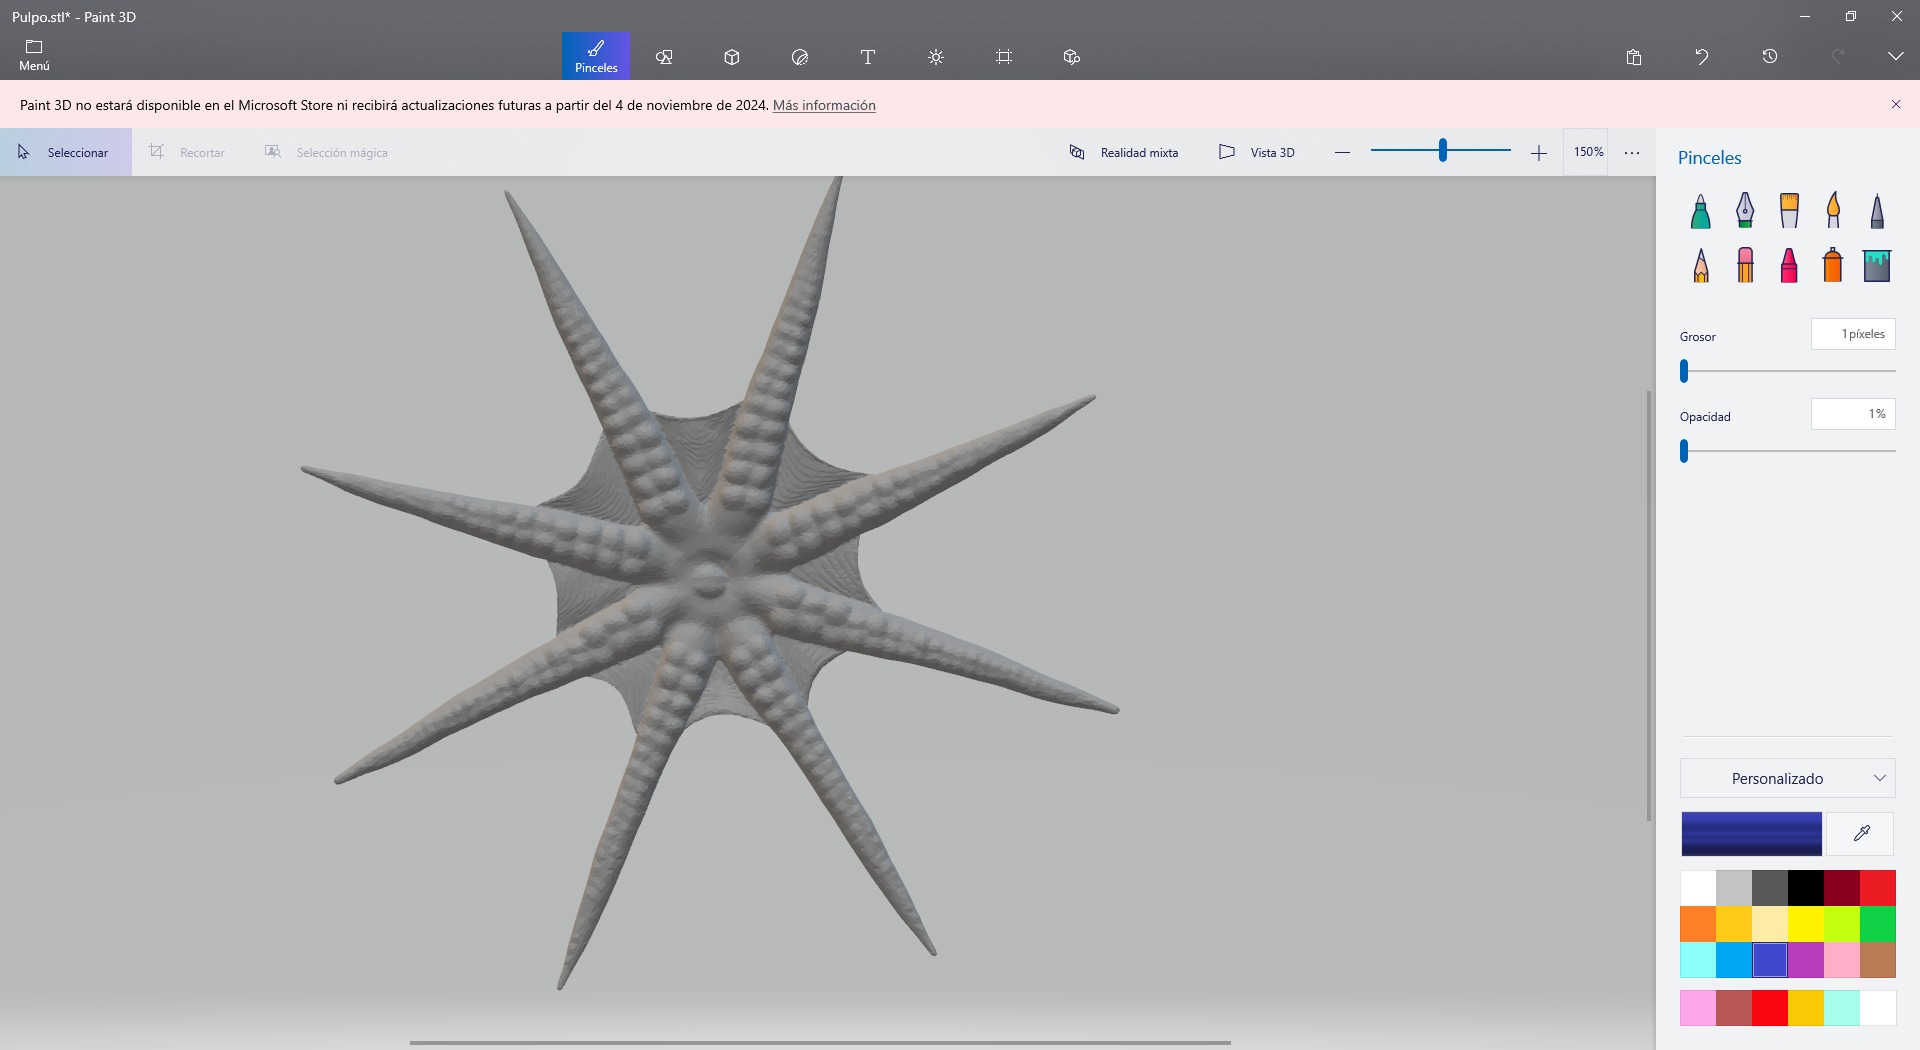
Task: Select the Pinceles tab
Action: click(596, 56)
